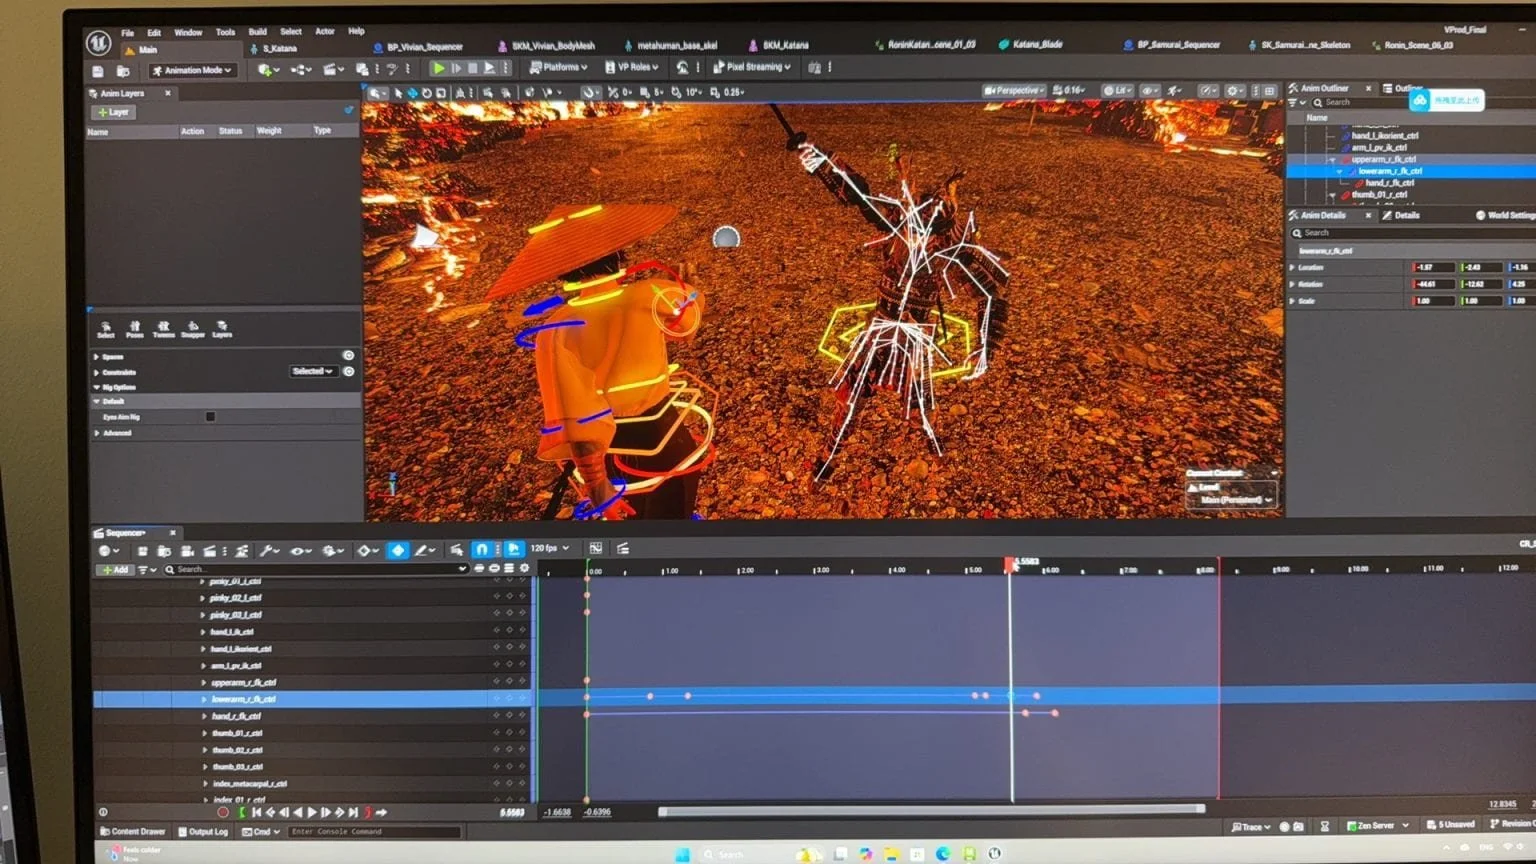Open the Sequencer curve editor icon
The image size is (1536, 864).
tap(596, 548)
